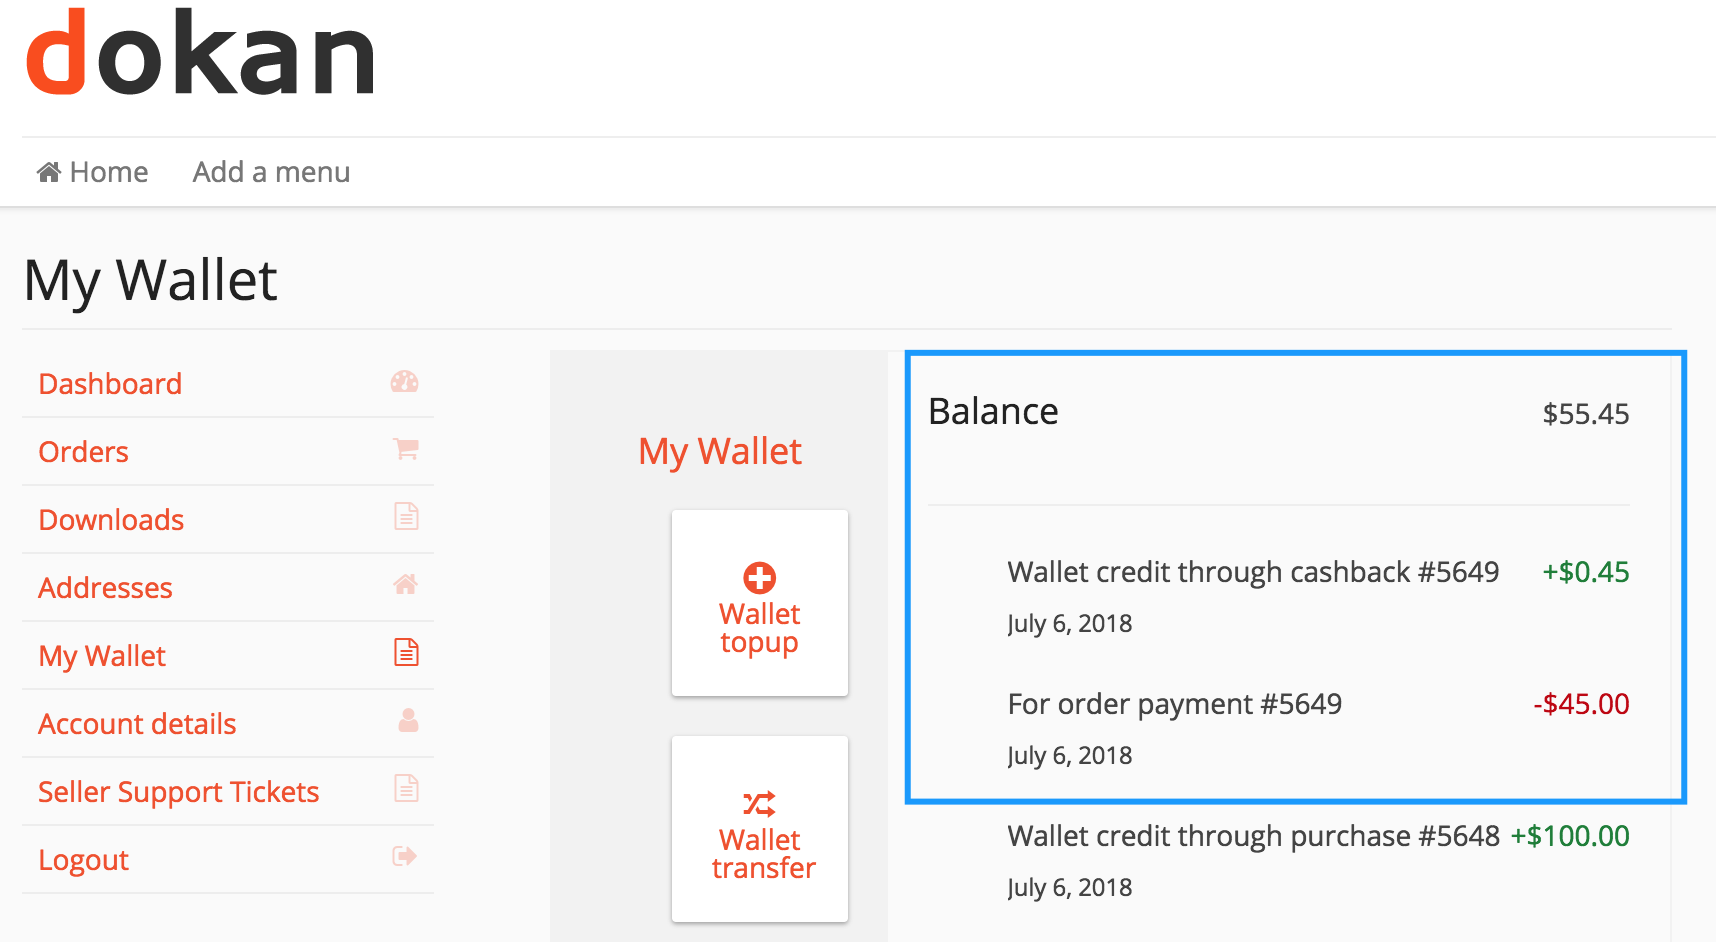Click the Dashboard gauge icon
Viewport: 1716px width, 942px height.
tap(405, 382)
